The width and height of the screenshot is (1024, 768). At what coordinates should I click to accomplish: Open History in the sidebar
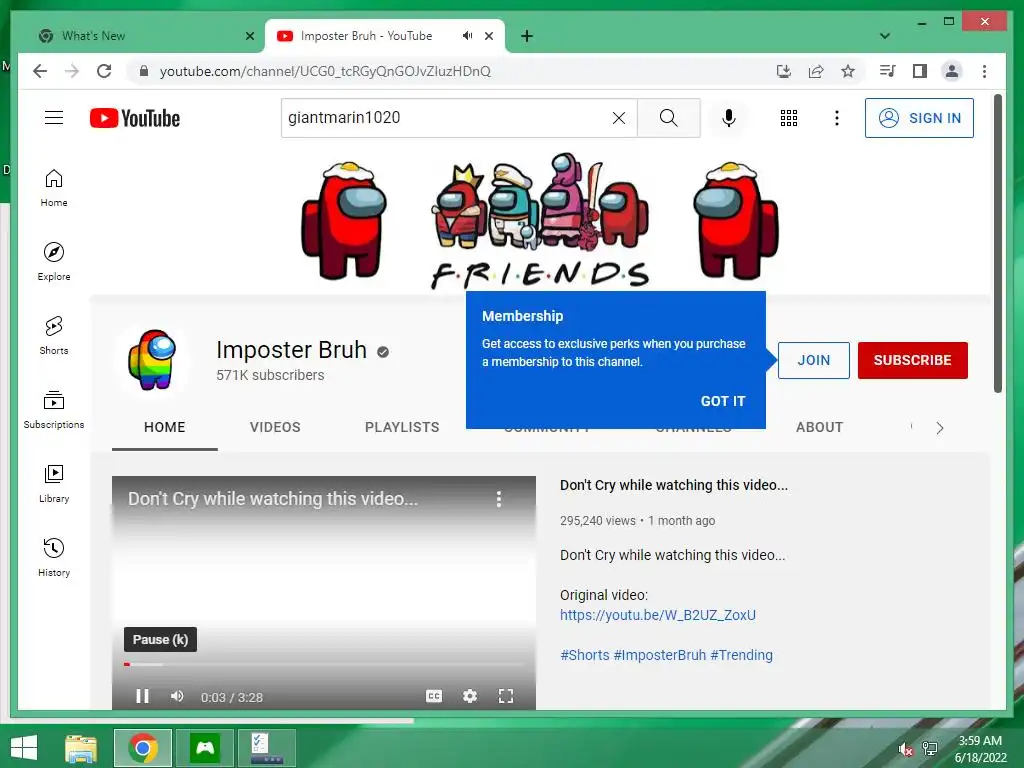54,557
